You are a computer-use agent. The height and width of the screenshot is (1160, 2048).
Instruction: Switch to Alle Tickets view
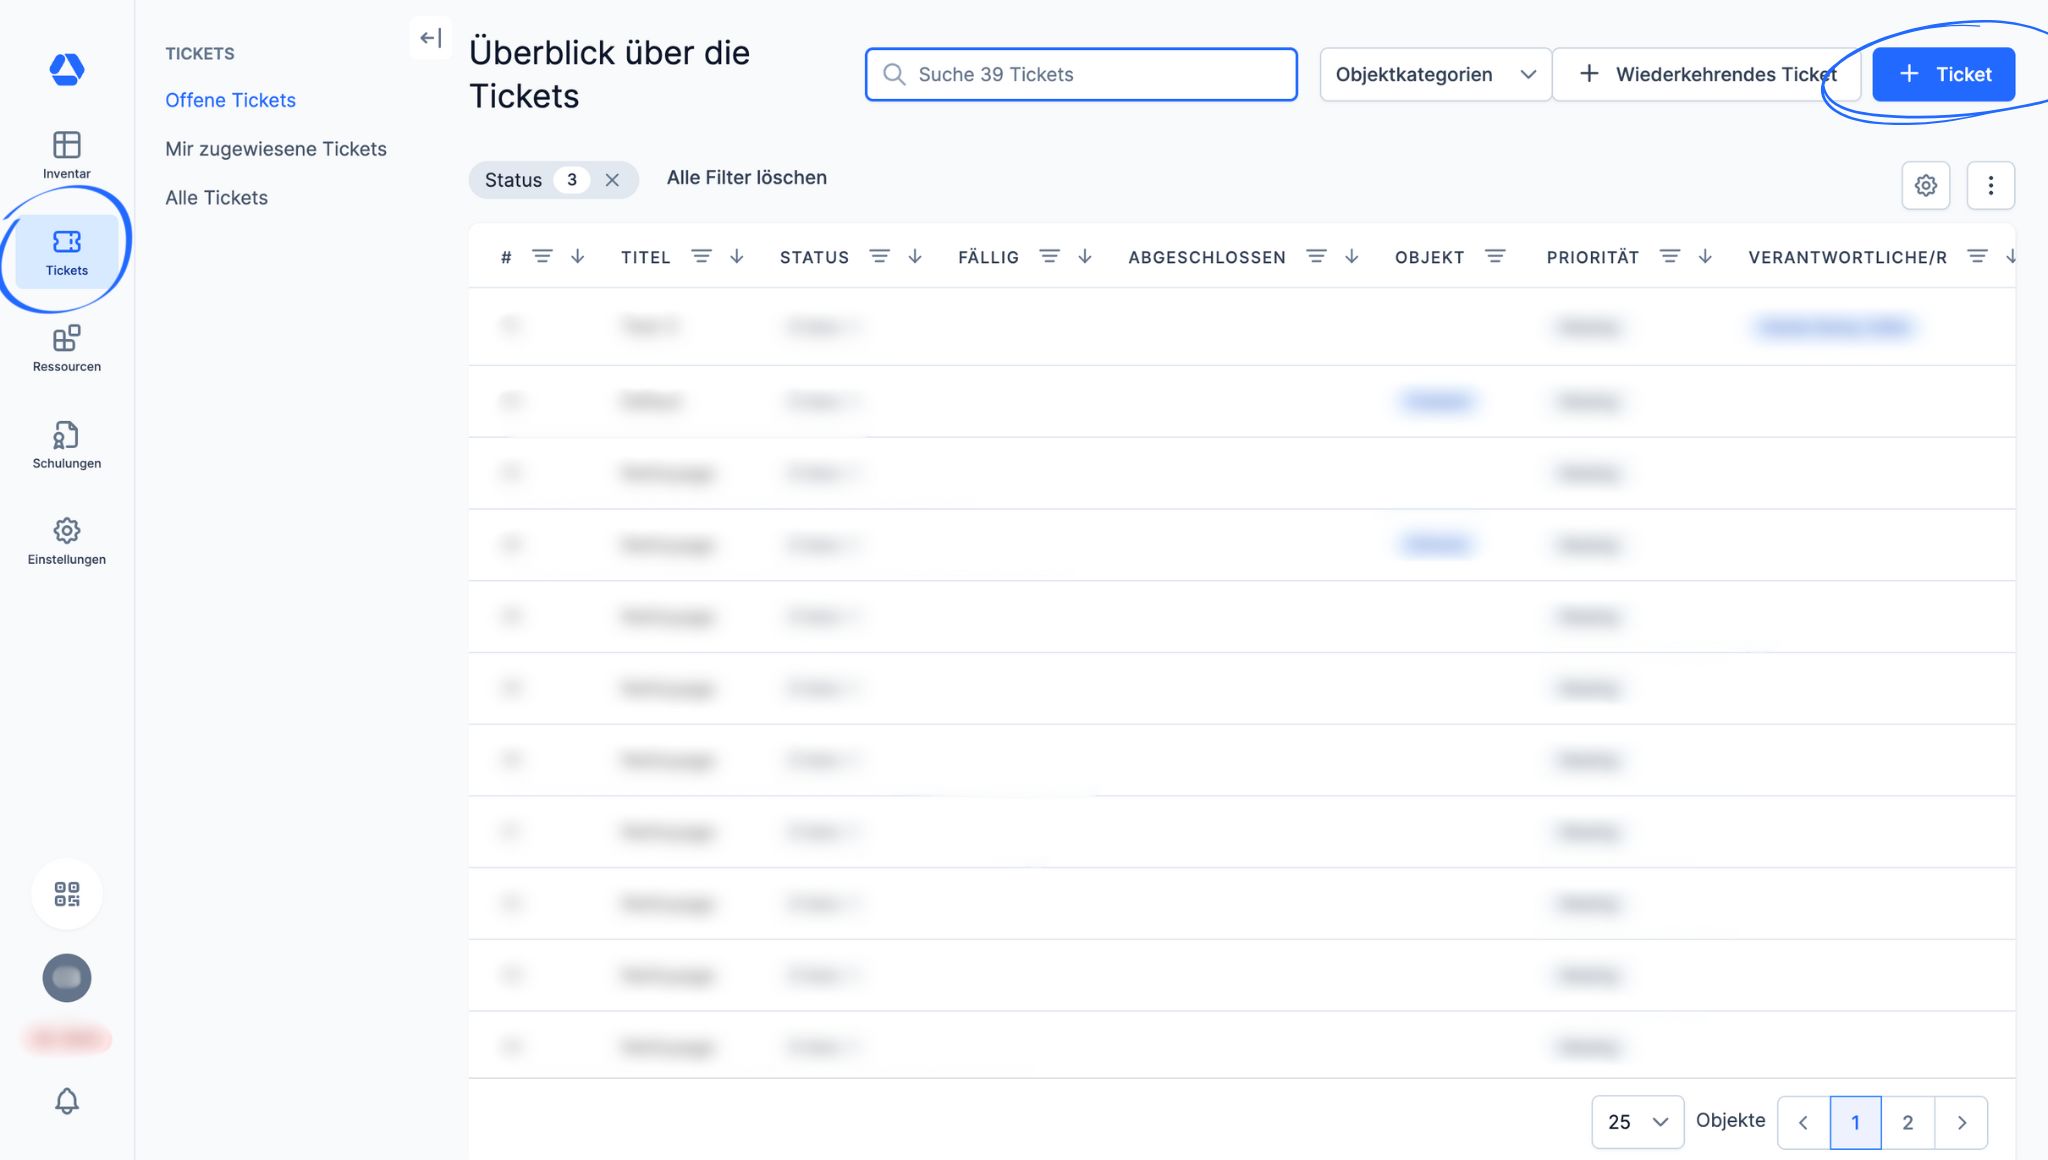click(x=216, y=198)
